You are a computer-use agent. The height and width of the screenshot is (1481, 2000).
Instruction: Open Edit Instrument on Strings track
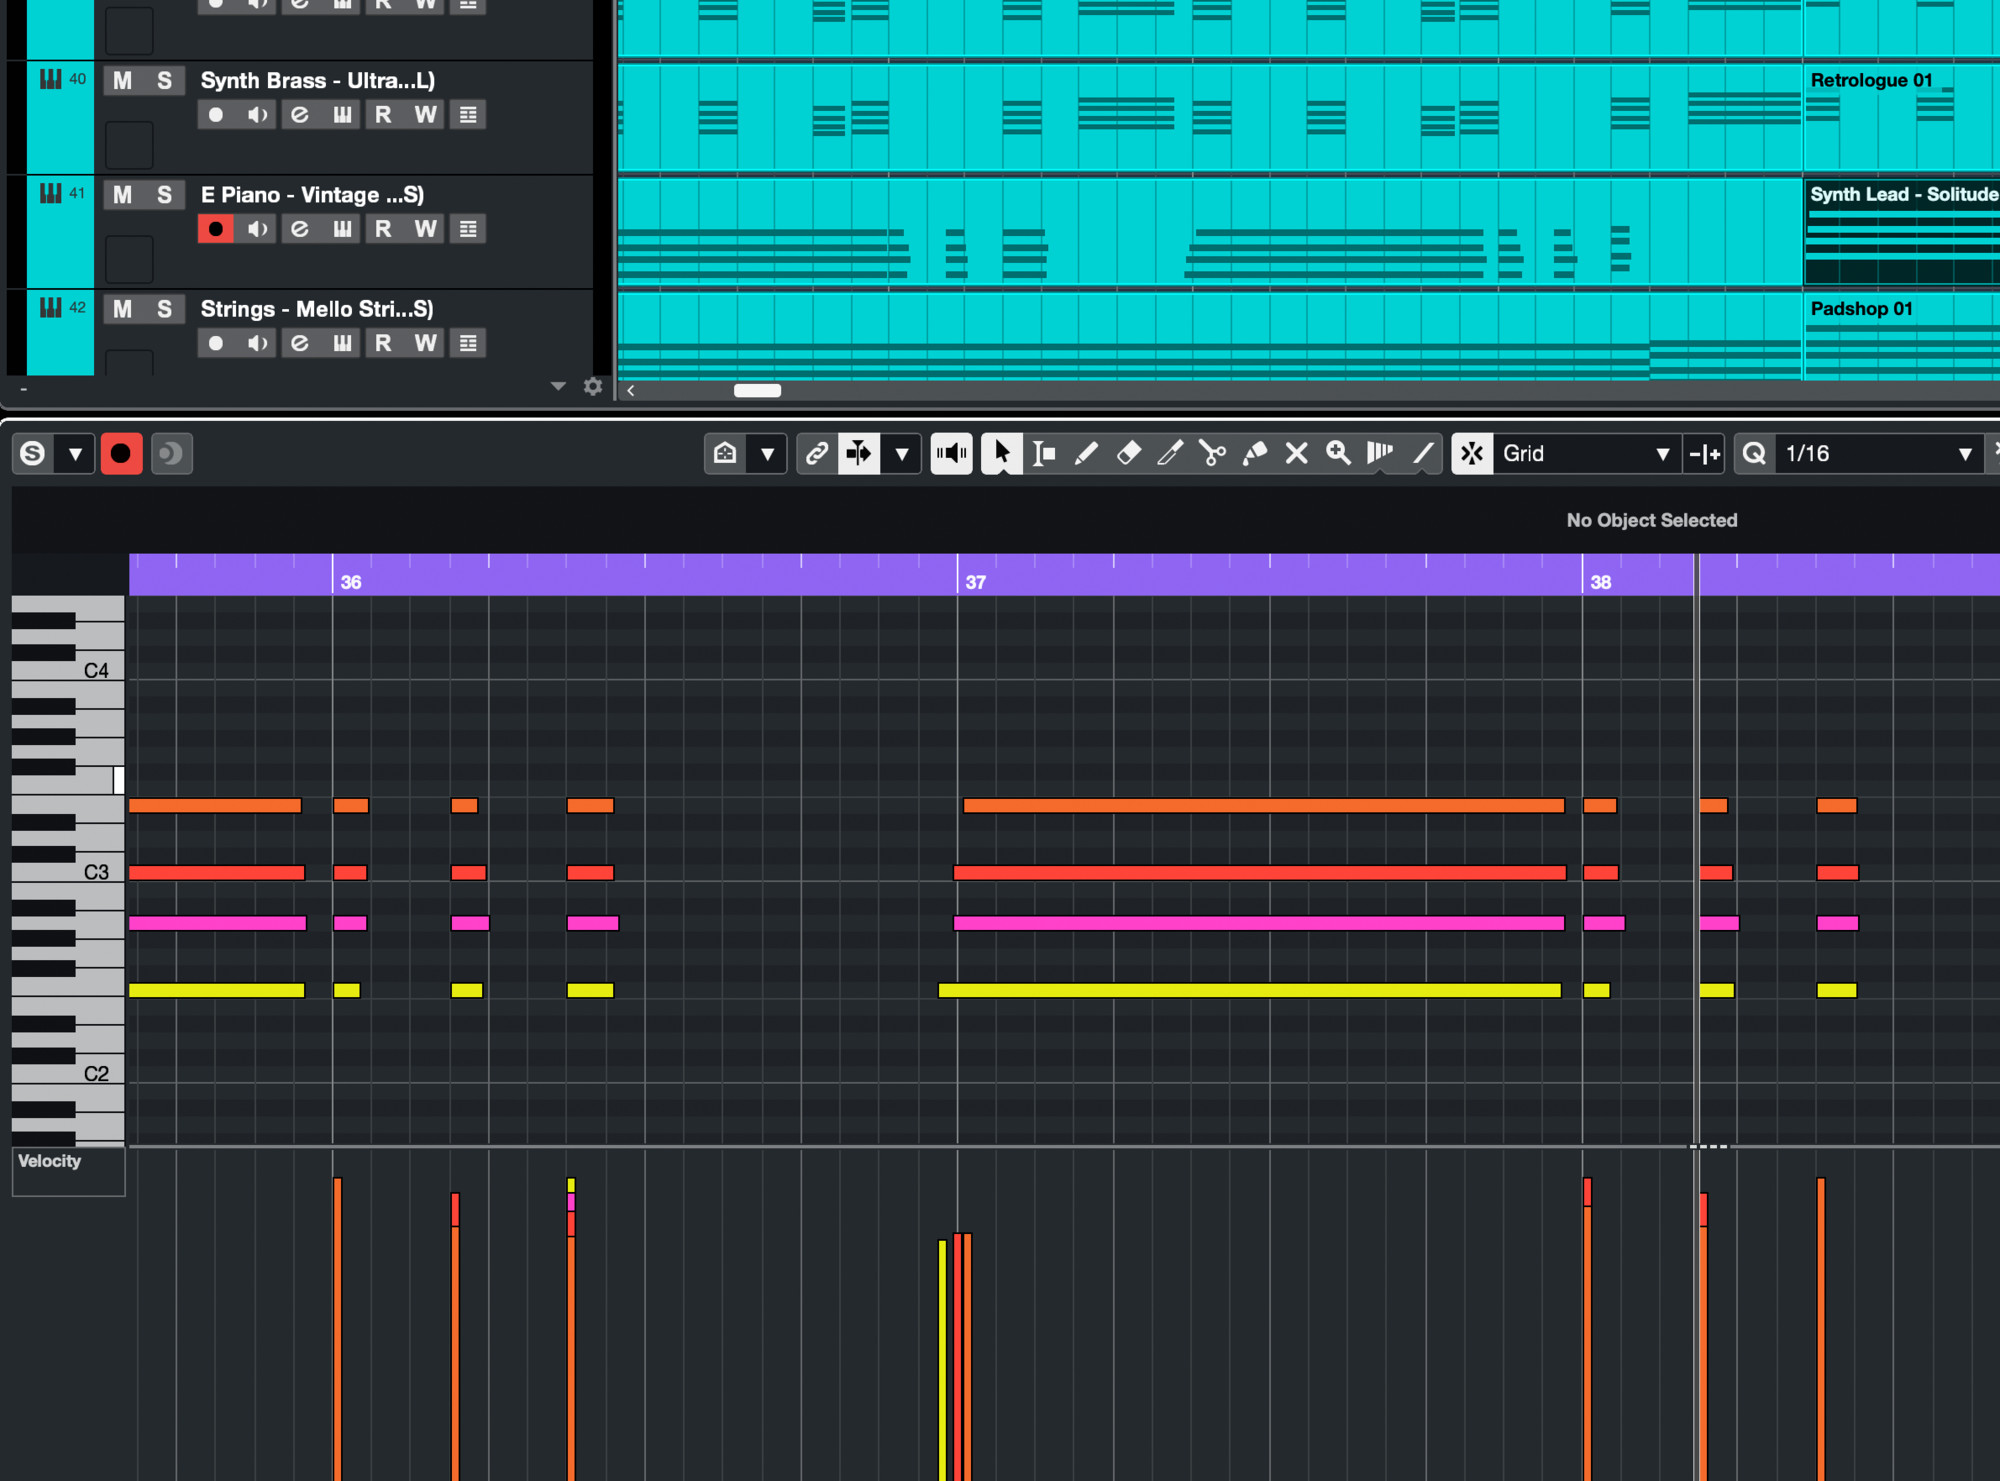342,343
